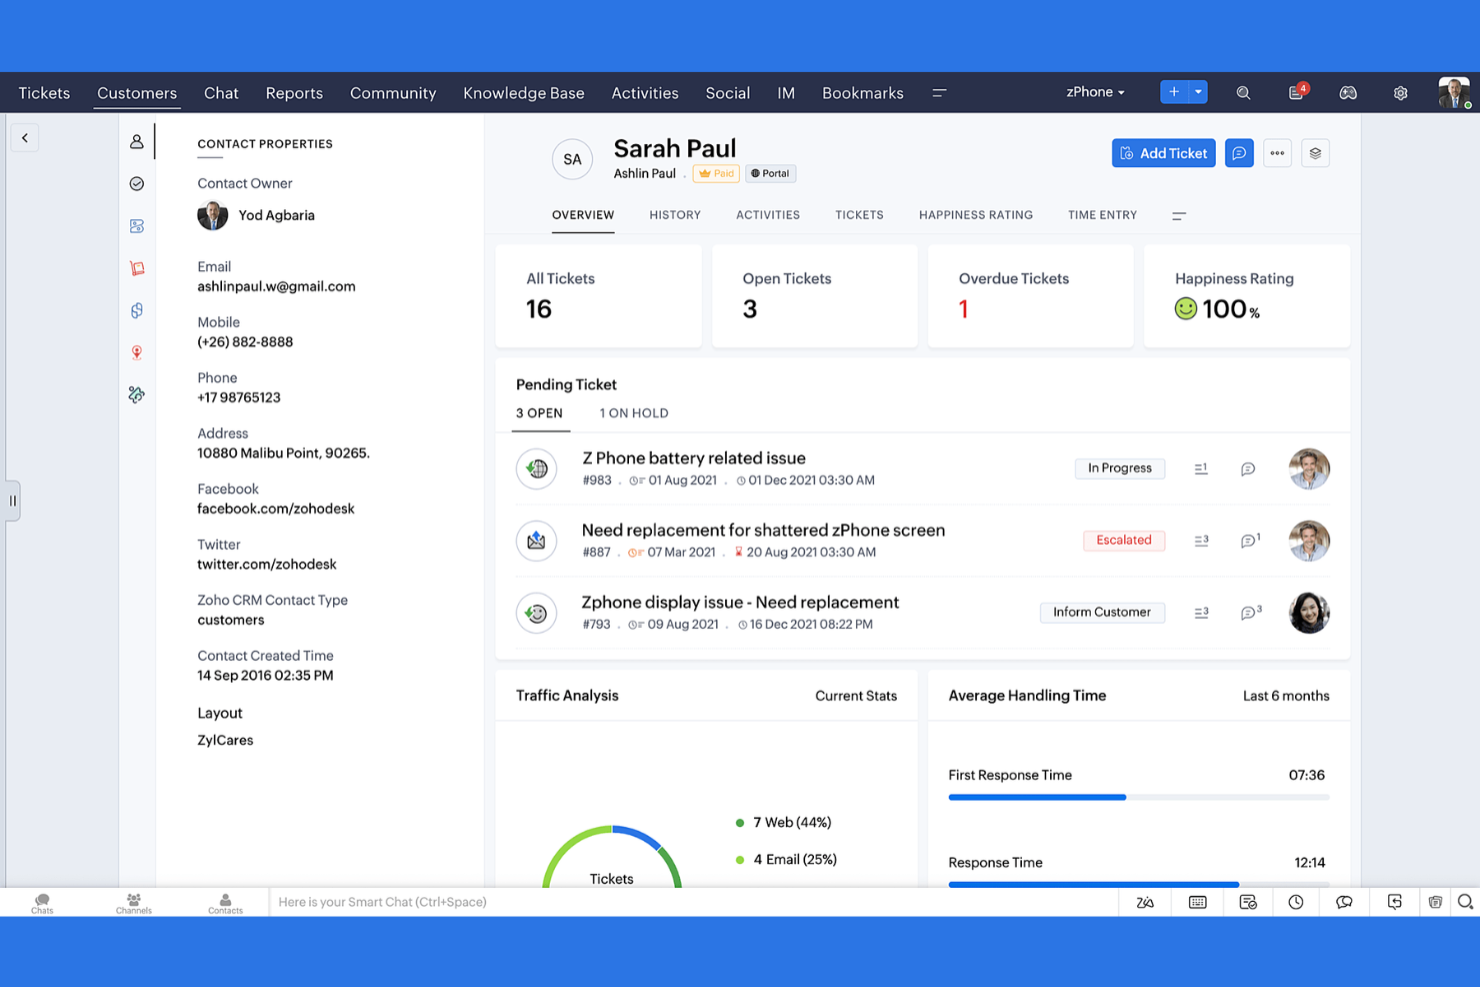1480x987 pixels.
Task: Open the Knowledge Base menu item
Action: (523, 92)
